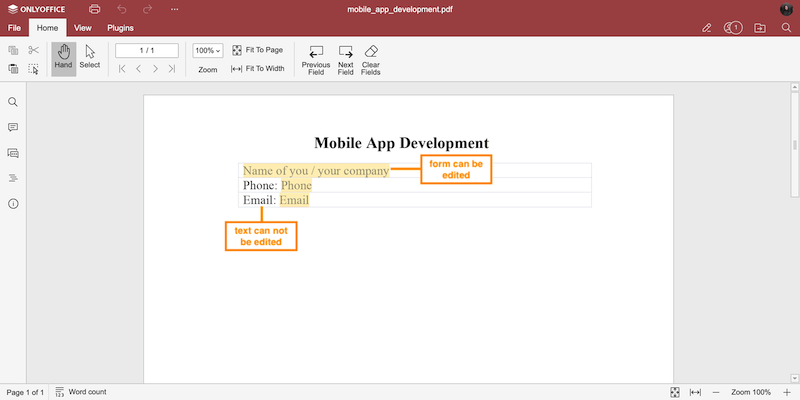Screen dimensions: 800x400
Task: Open the Search panel in left sidebar
Action: pyautogui.click(x=13, y=102)
